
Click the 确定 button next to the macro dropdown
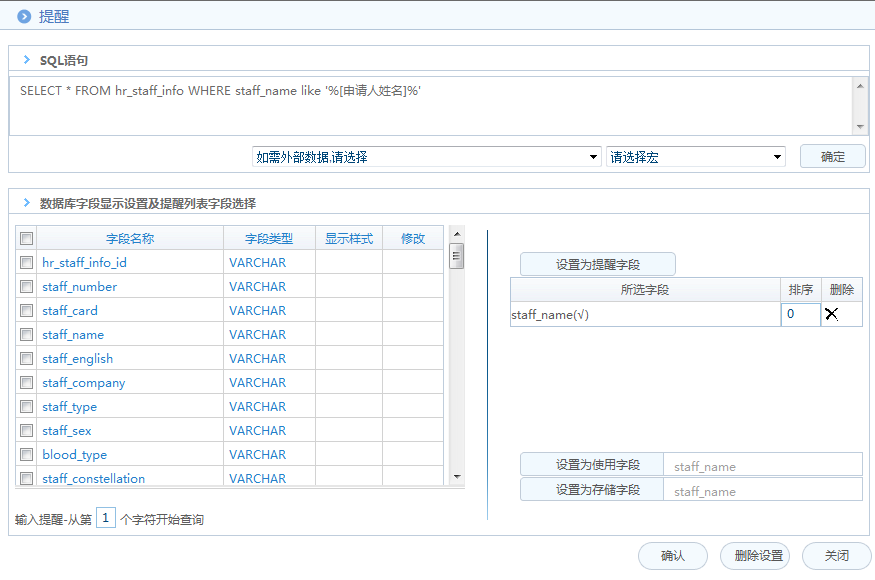(x=832, y=156)
